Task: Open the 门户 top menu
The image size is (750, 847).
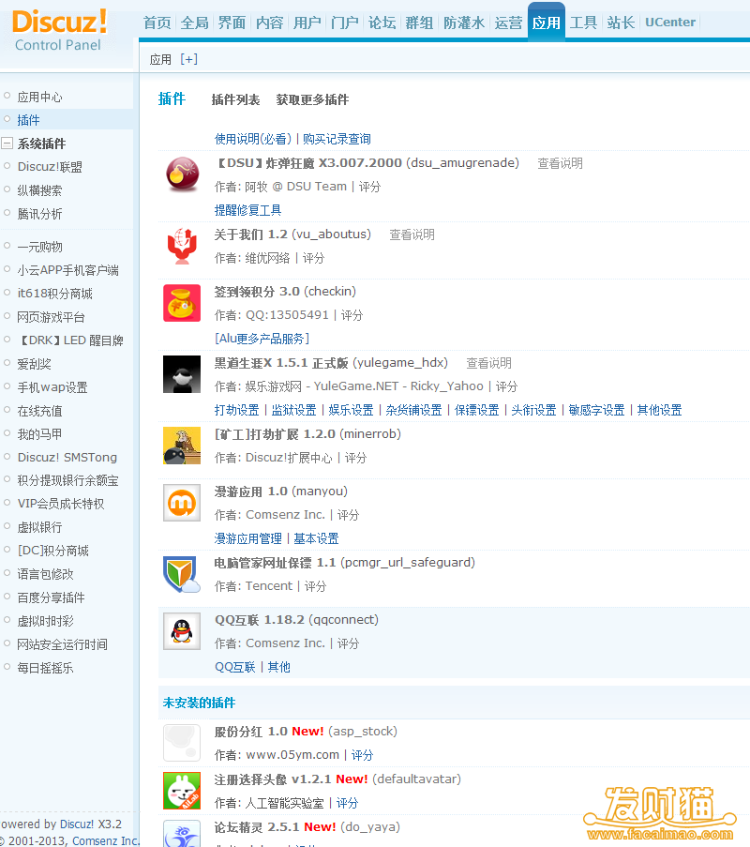Action: tap(345, 23)
